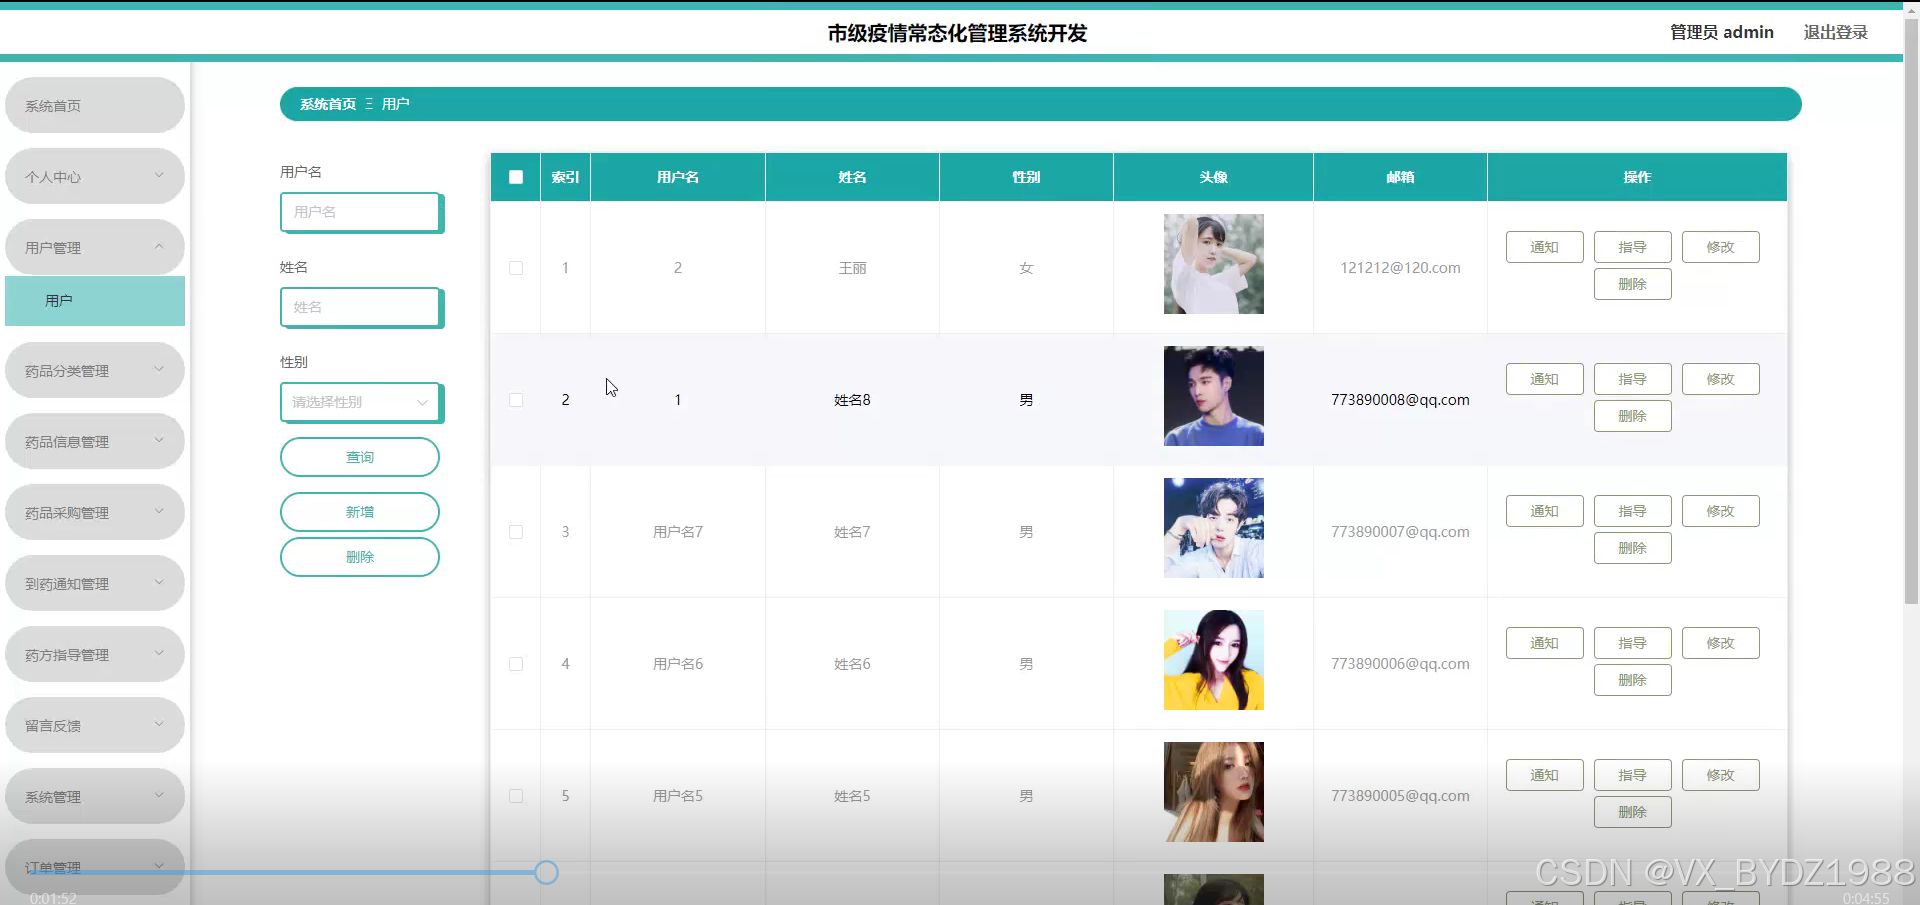Tick the select-all checkbox in table header
The height and width of the screenshot is (905, 1920).
(x=516, y=177)
